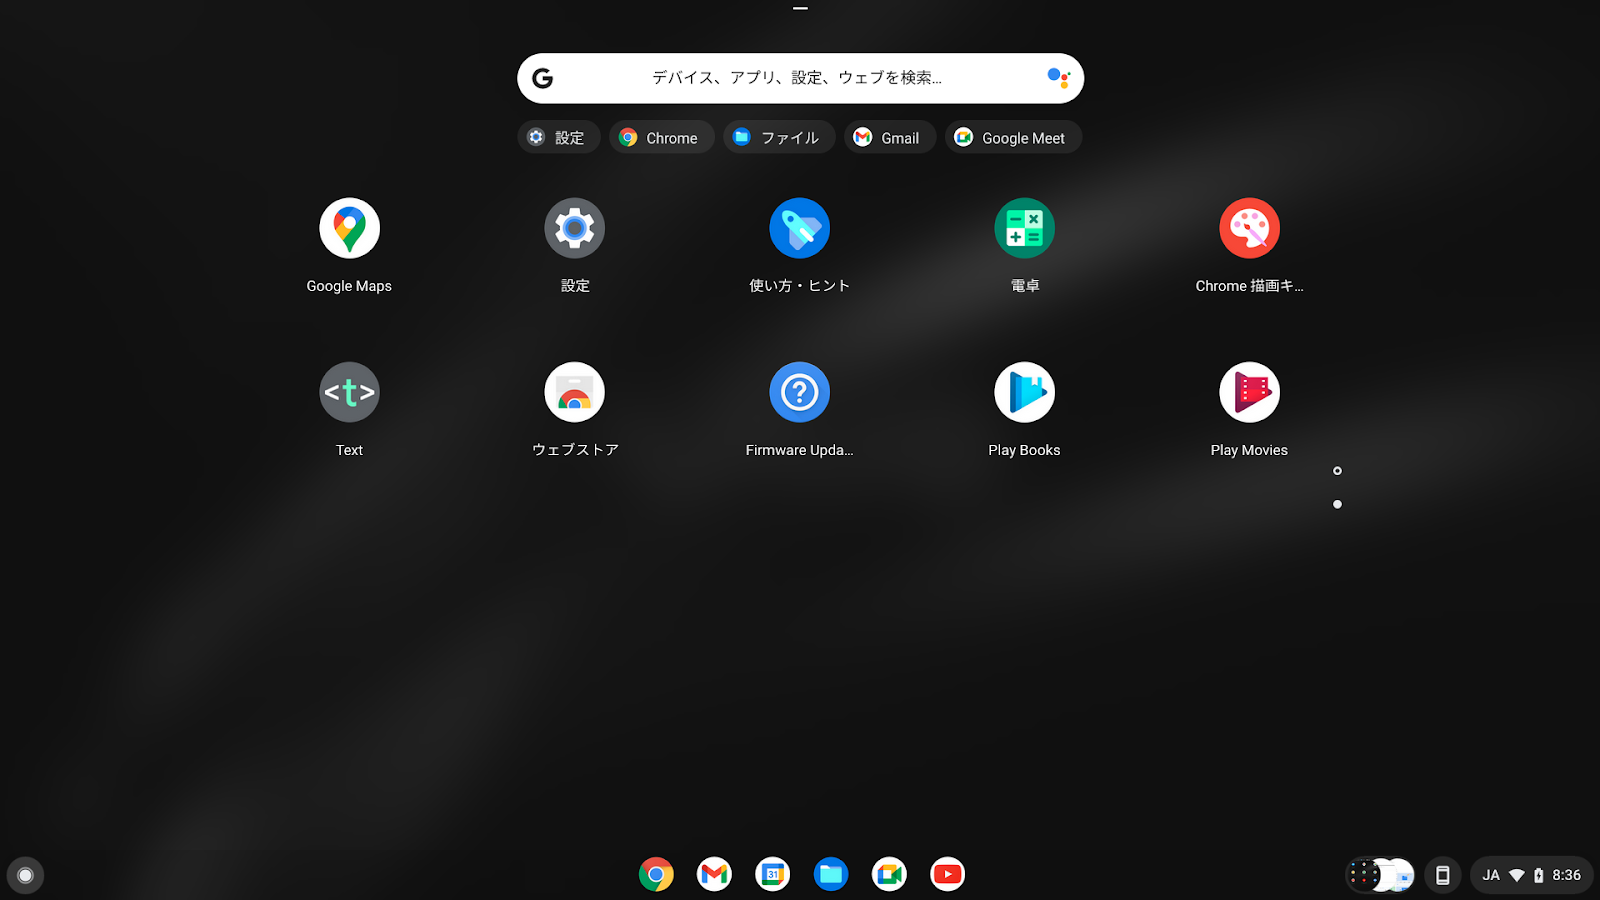Select the Google Meet suggestion chip
Viewport: 1600px width, 900px height.
(x=1013, y=137)
